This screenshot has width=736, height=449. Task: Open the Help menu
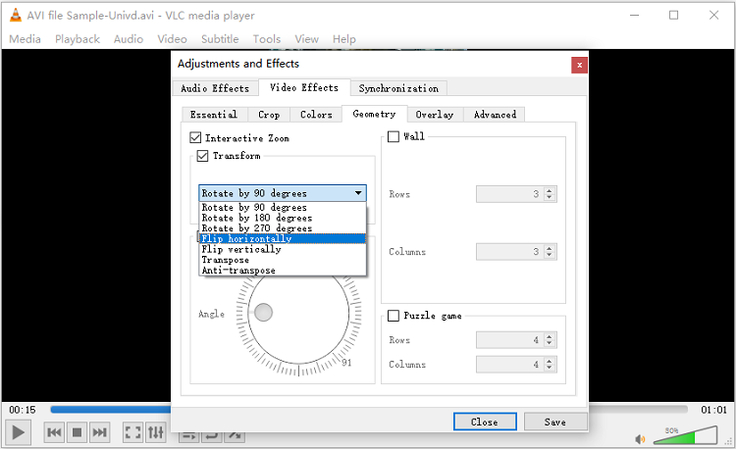point(344,39)
